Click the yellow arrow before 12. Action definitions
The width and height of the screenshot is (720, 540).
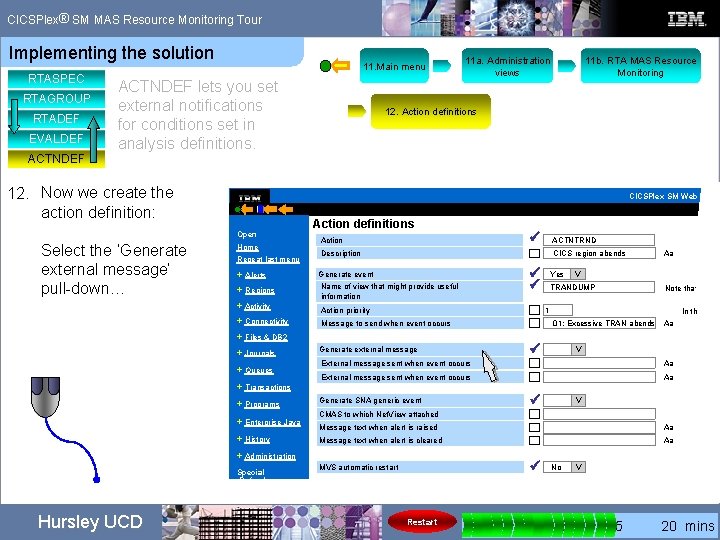(x=357, y=111)
